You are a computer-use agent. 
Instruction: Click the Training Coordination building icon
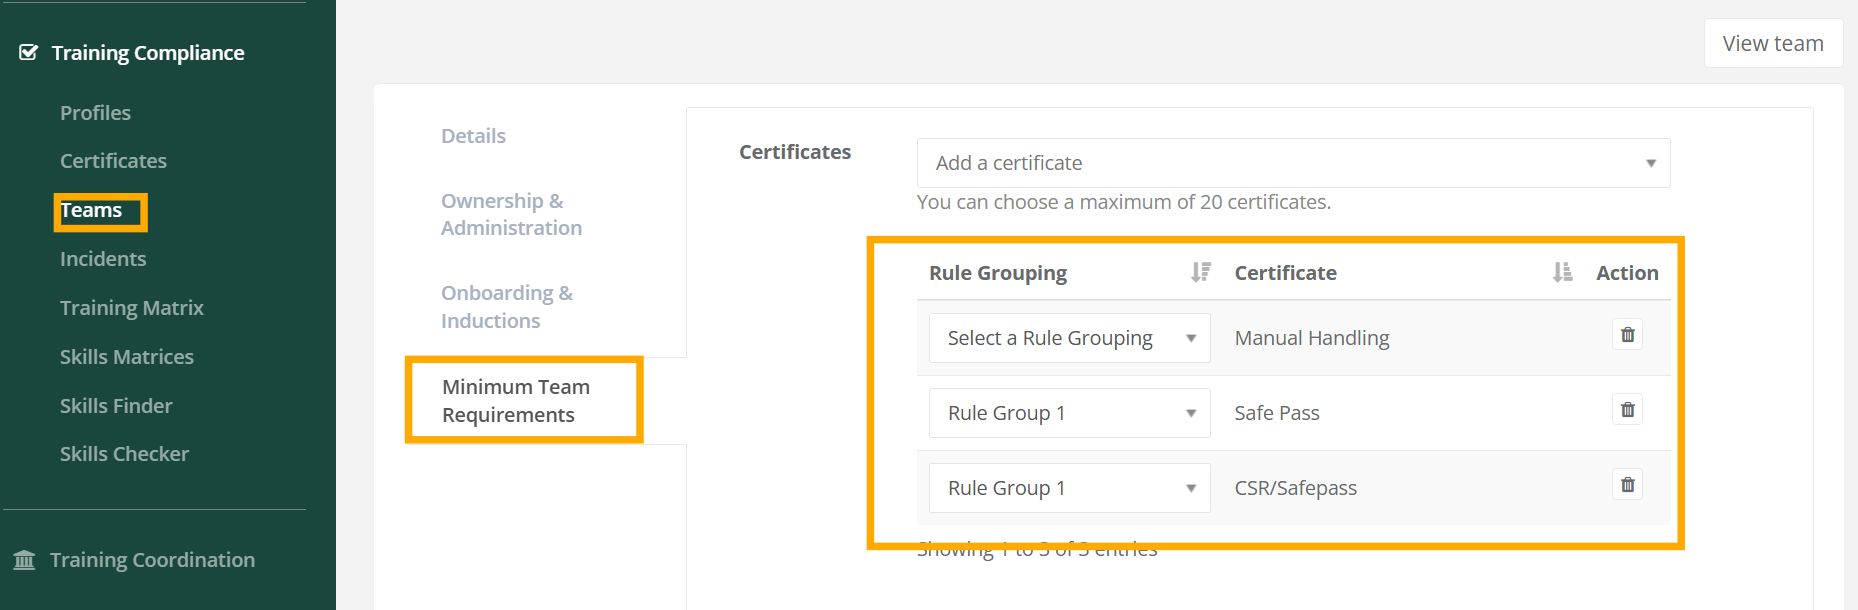(24, 560)
